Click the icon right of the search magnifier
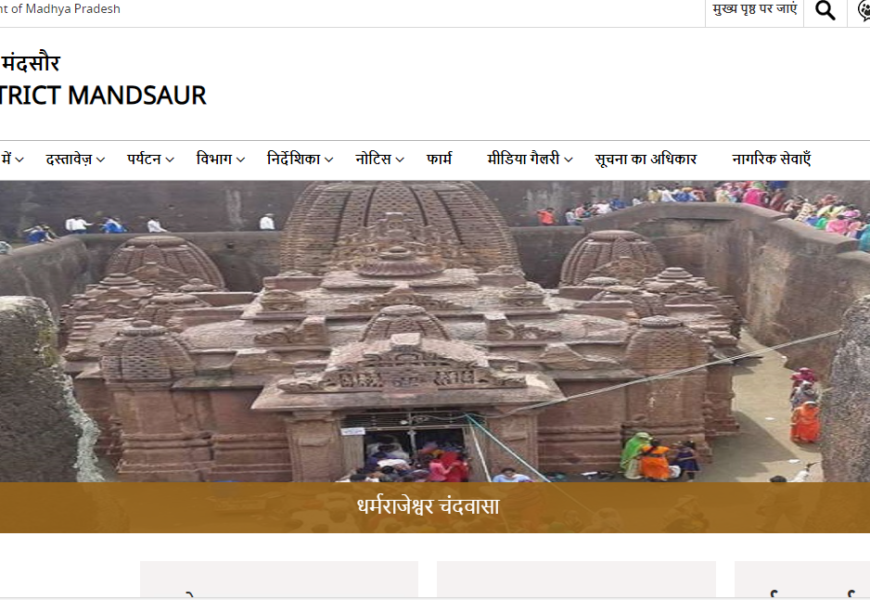This screenshot has width=870, height=600. point(863,11)
